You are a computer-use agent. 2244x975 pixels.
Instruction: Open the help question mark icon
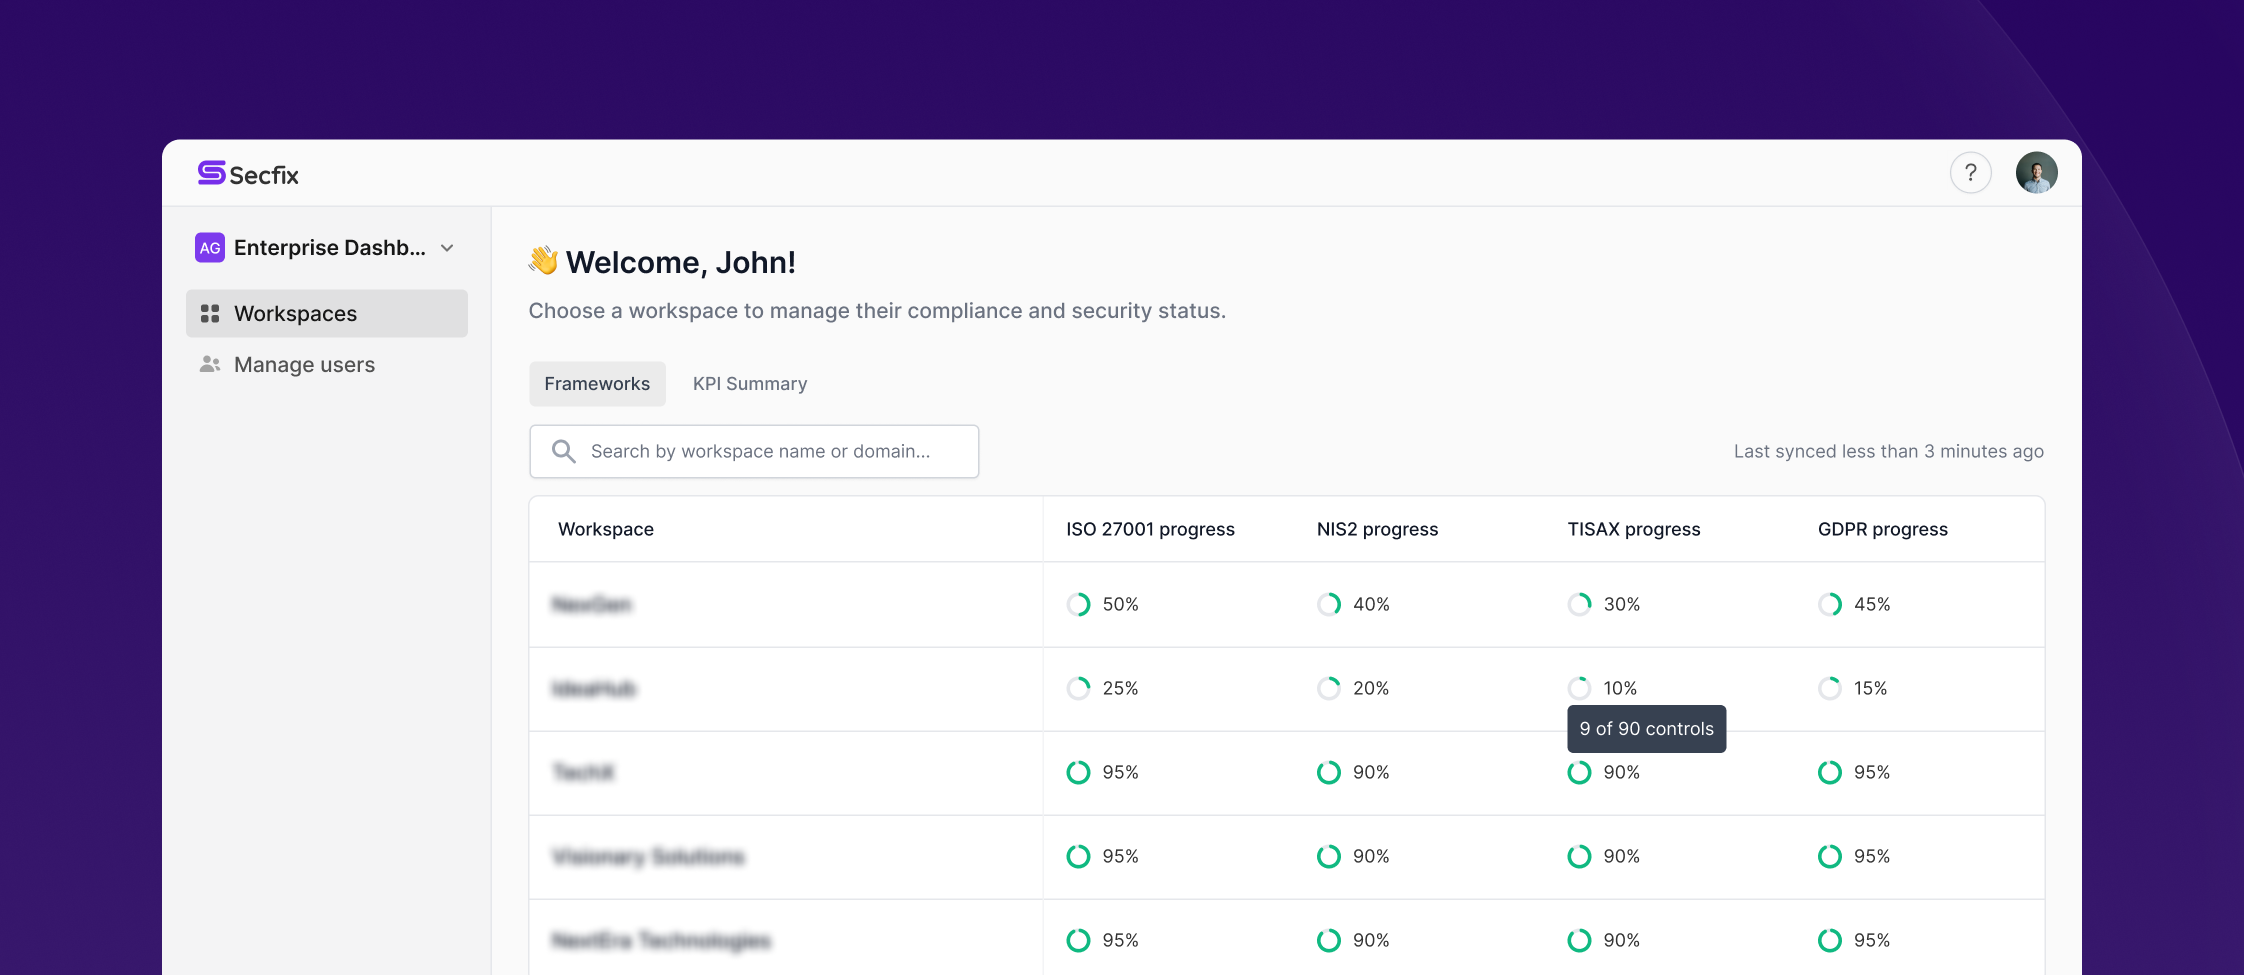pos(1970,173)
